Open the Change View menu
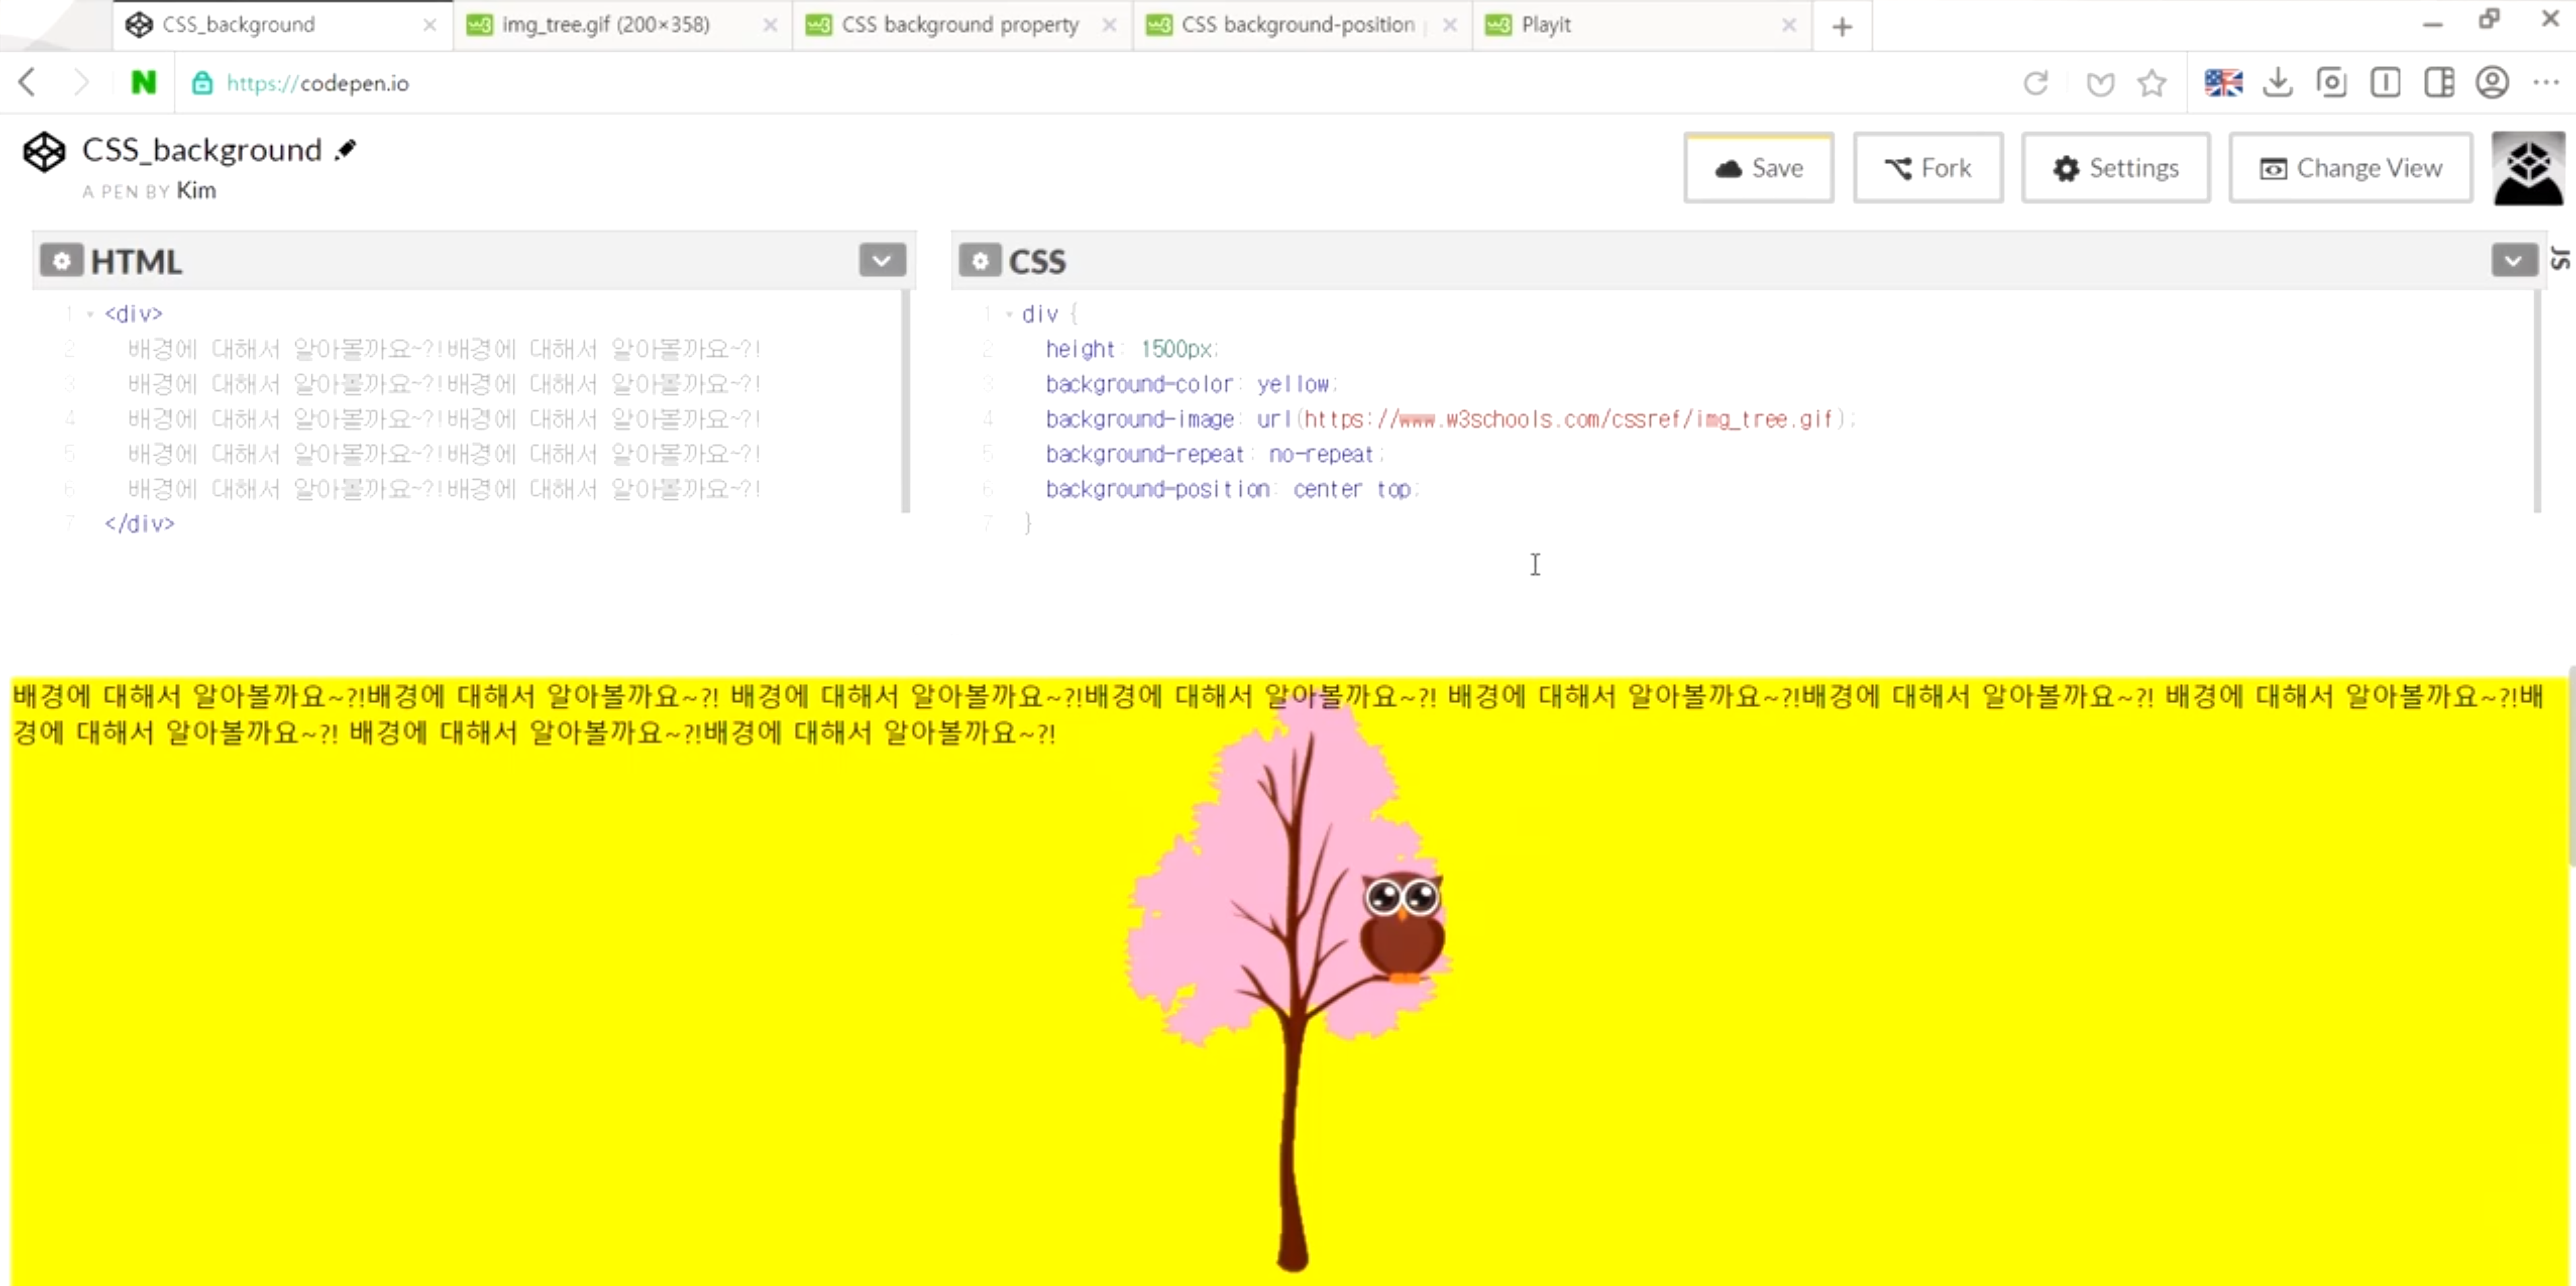 click(2350, 168)
